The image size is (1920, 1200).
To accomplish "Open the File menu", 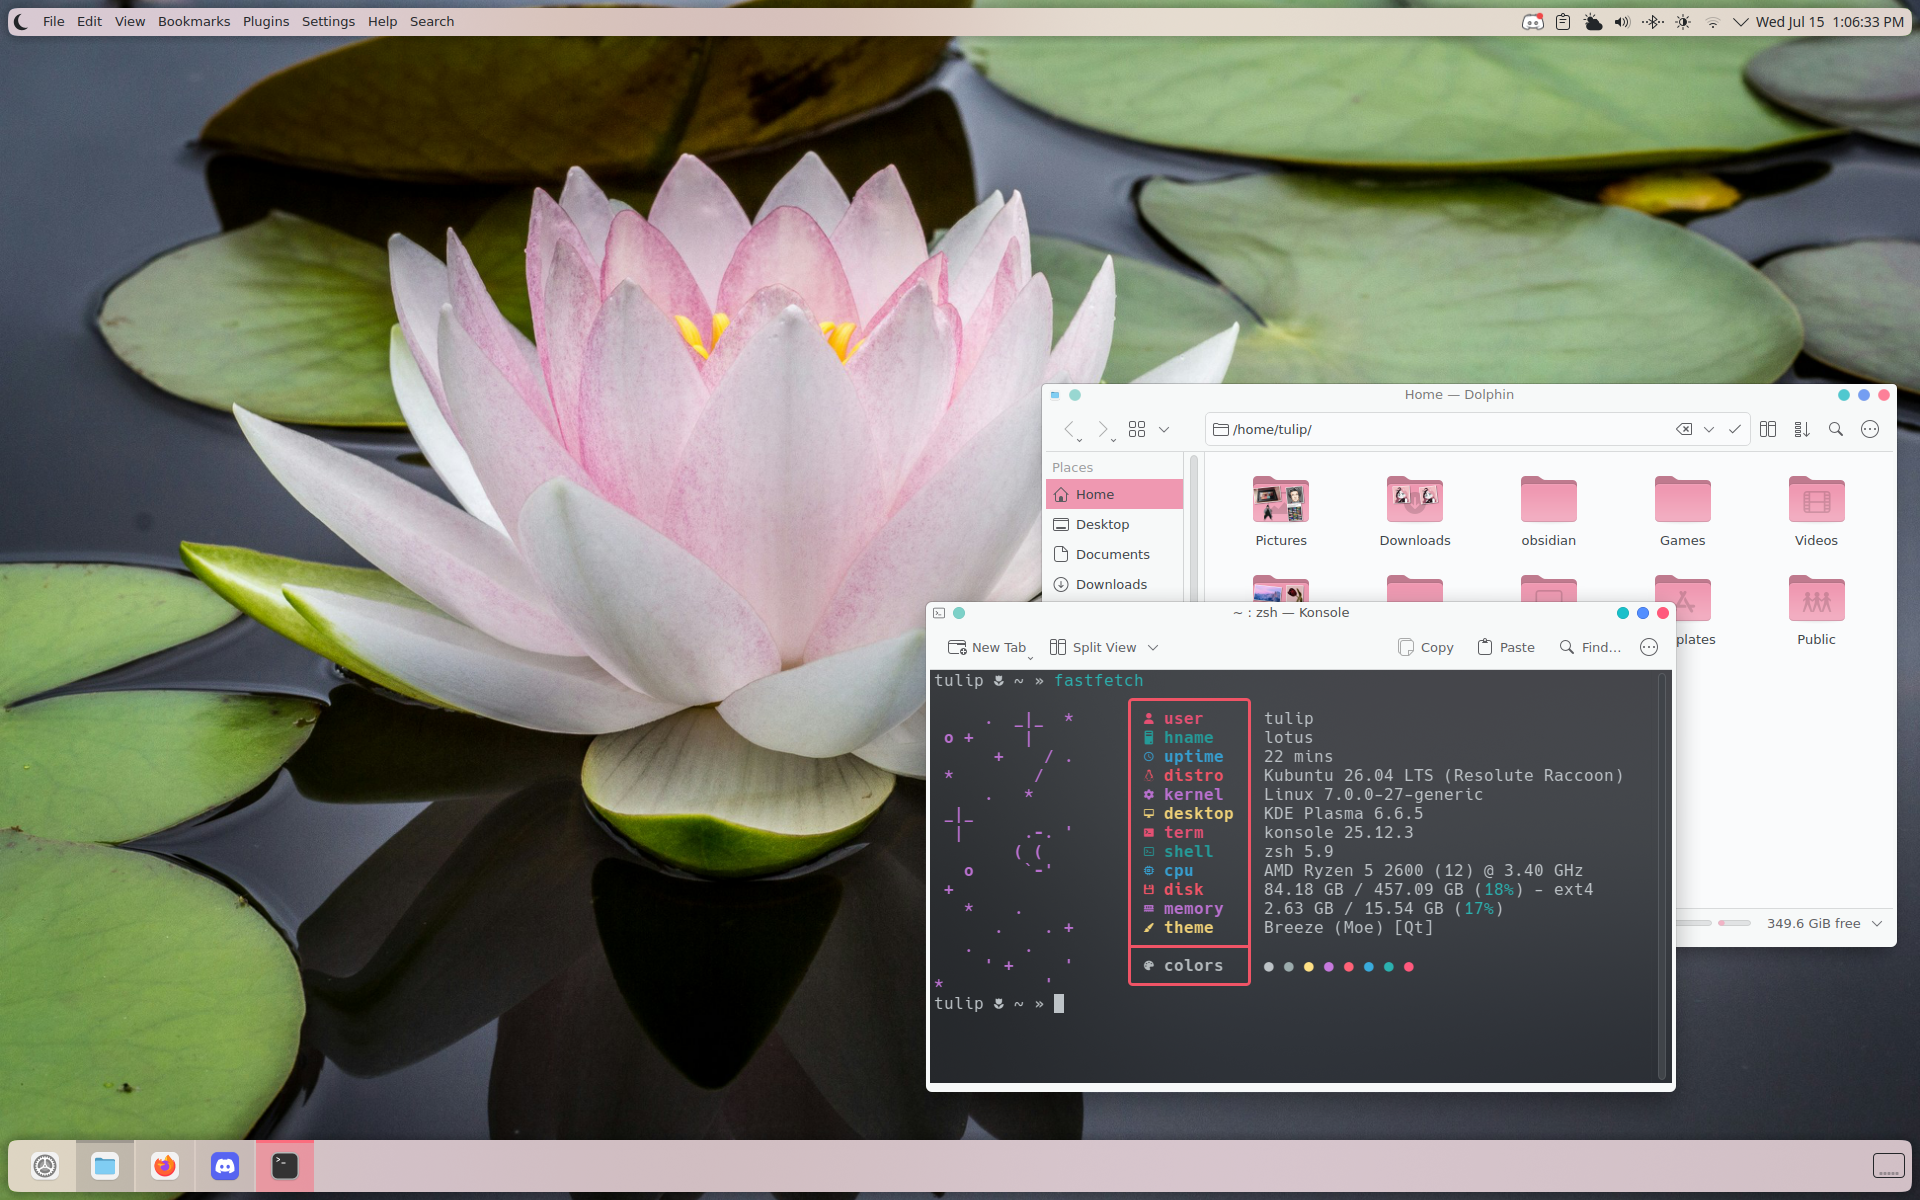I will [x=54, y=21].
